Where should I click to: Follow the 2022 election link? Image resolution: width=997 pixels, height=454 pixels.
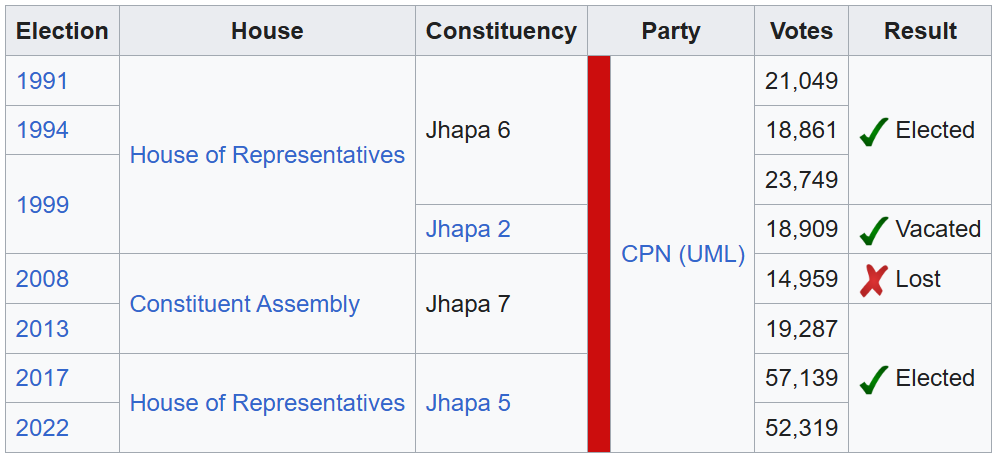[x=42, y=428]
